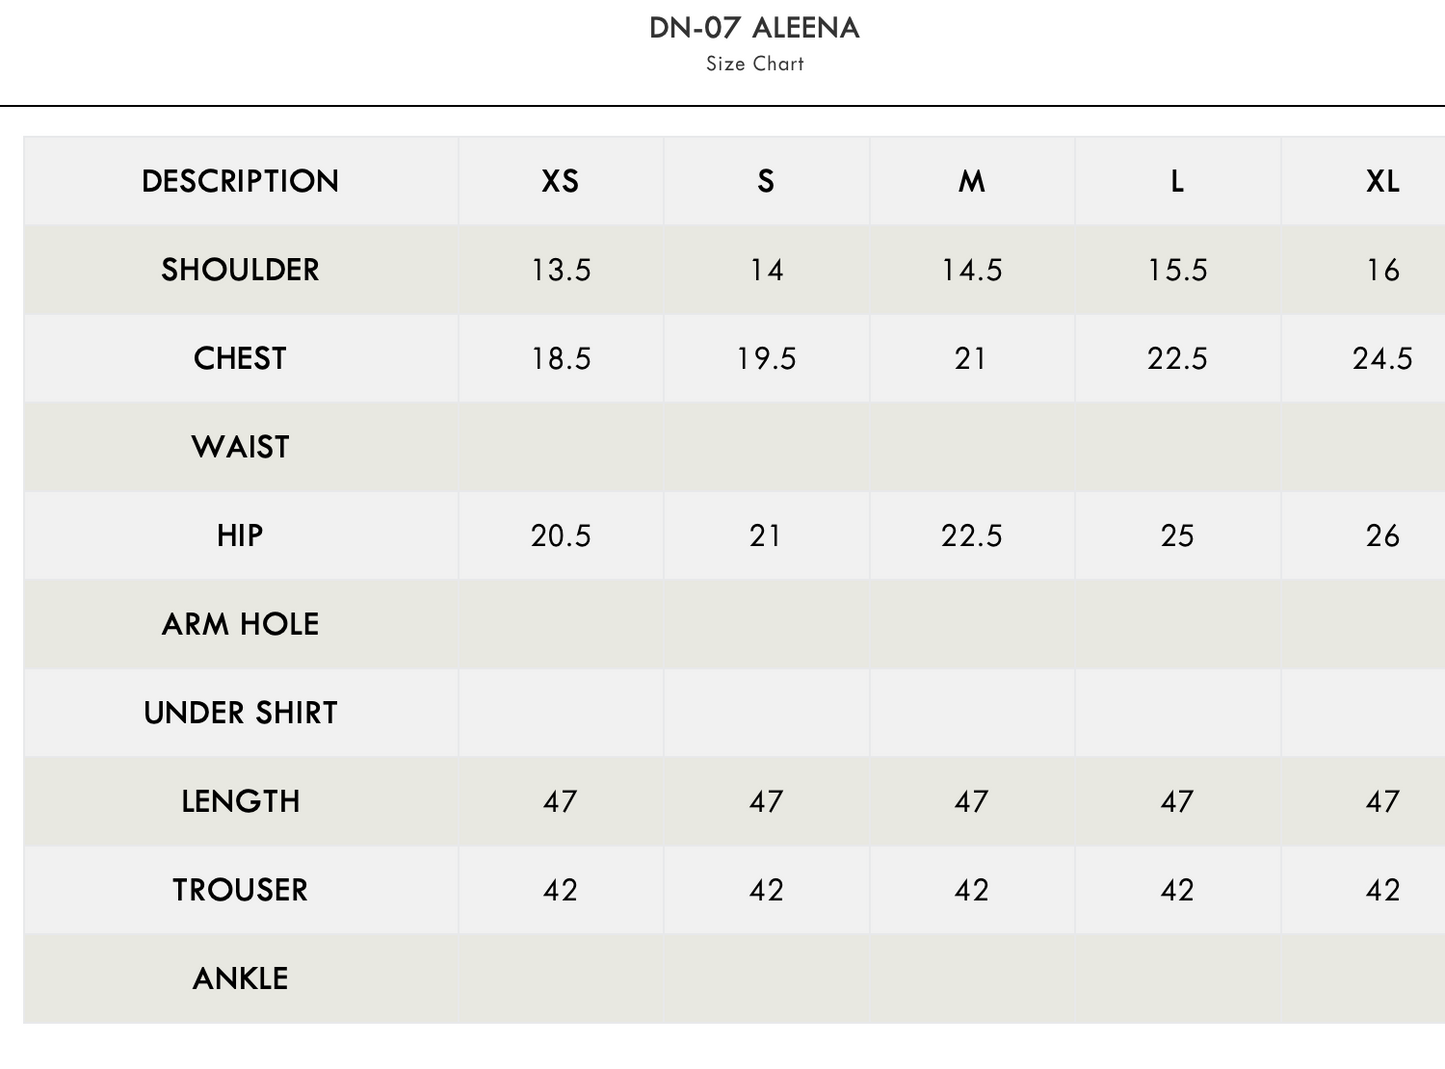Click the S size column header
Viewport: 1445px width, 1069px height.
tap(766, 181)
